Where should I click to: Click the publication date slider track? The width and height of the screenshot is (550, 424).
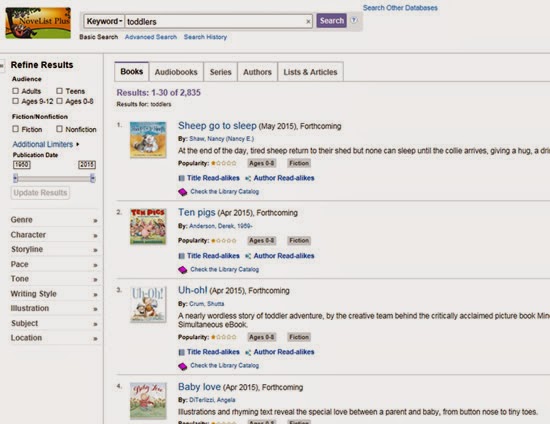[54, 179]
